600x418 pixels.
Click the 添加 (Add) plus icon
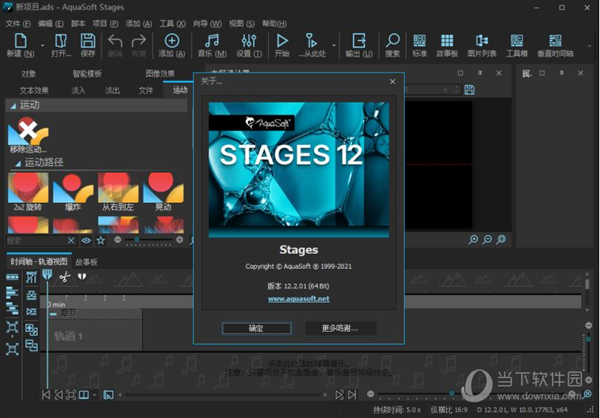pos(172,41)
